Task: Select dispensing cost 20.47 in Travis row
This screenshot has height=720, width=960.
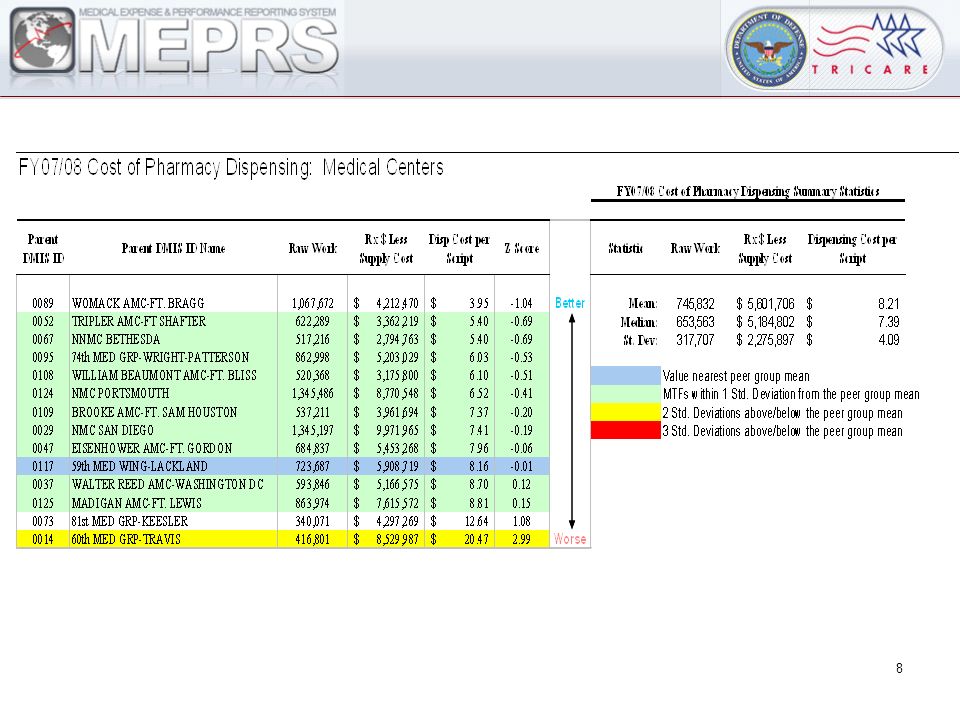Action: [476, 539]
